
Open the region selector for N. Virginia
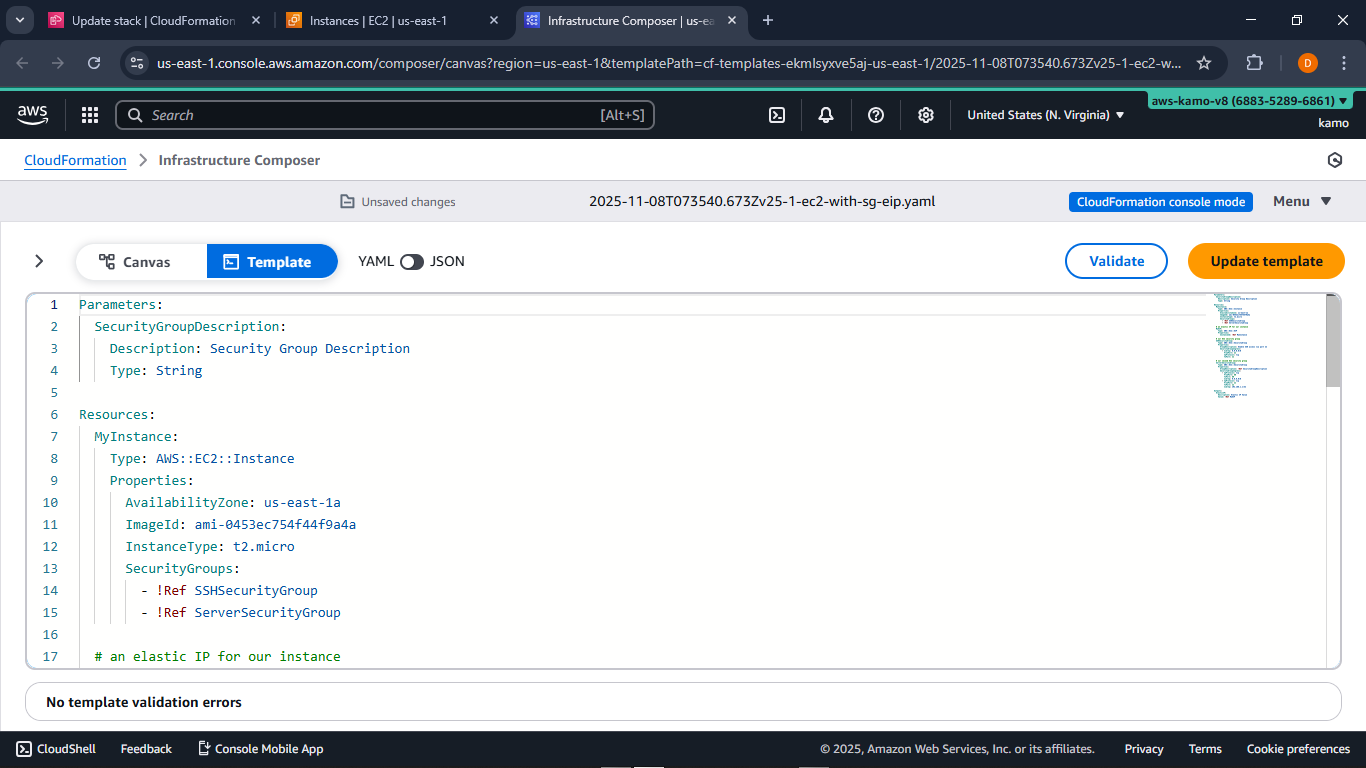(x=1043, y=114)
